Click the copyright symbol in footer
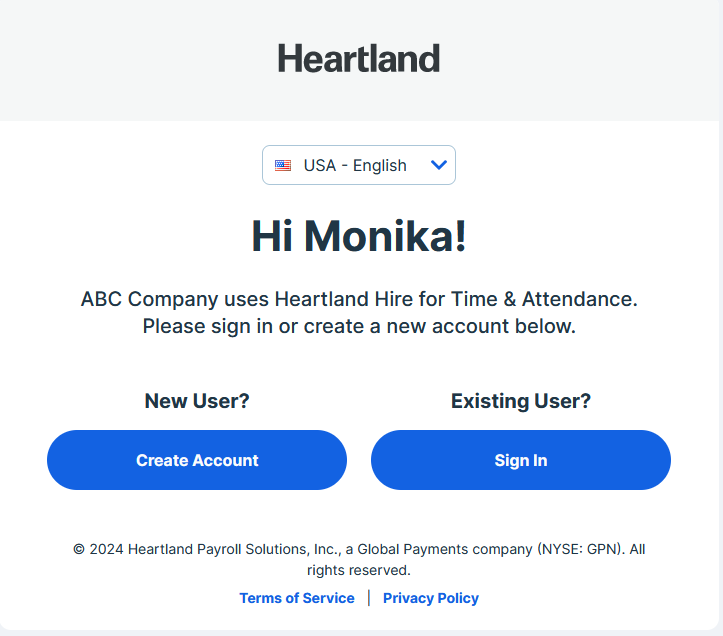Viewport: 723px width, 636px height. 79,549
